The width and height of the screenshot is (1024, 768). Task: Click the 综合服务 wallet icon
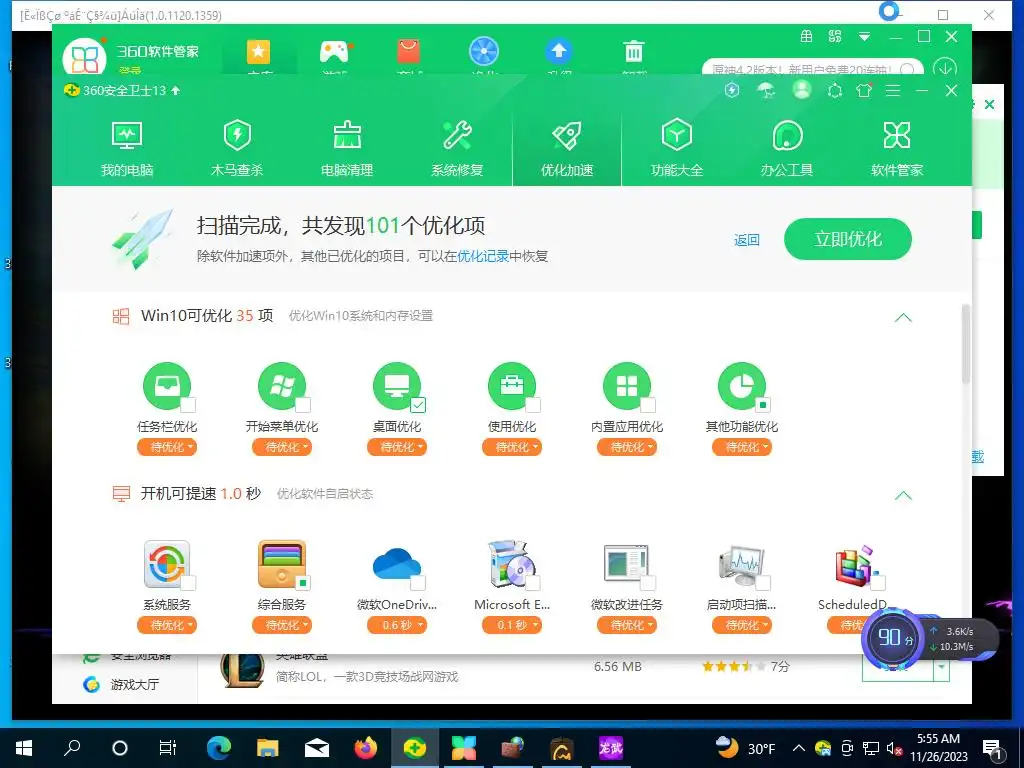pos(281,564)
